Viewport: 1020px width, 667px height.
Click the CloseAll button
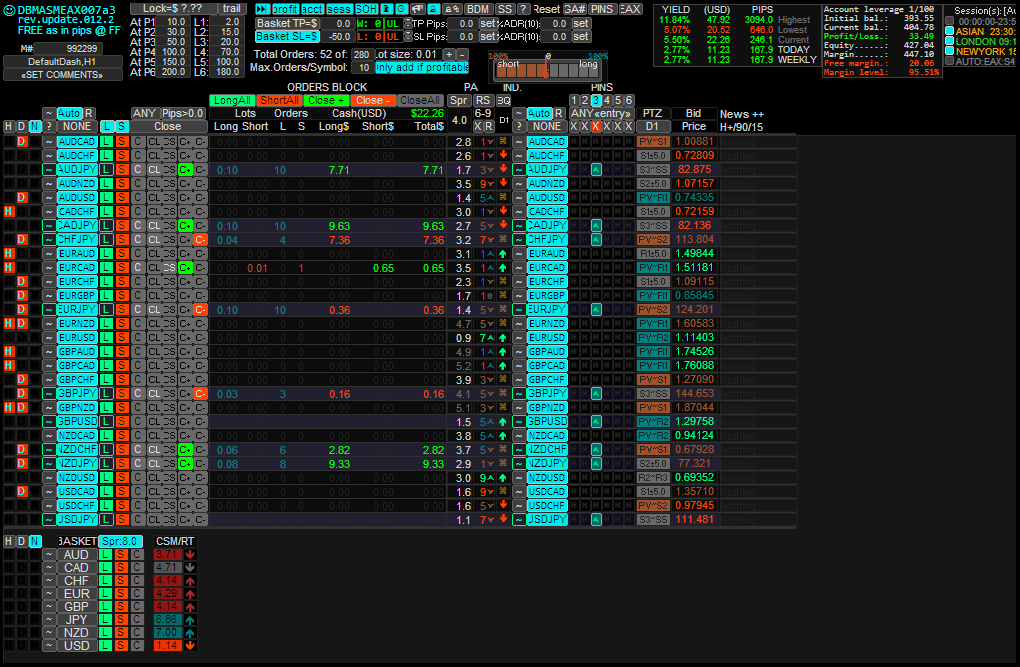click(x=420, y=100)
